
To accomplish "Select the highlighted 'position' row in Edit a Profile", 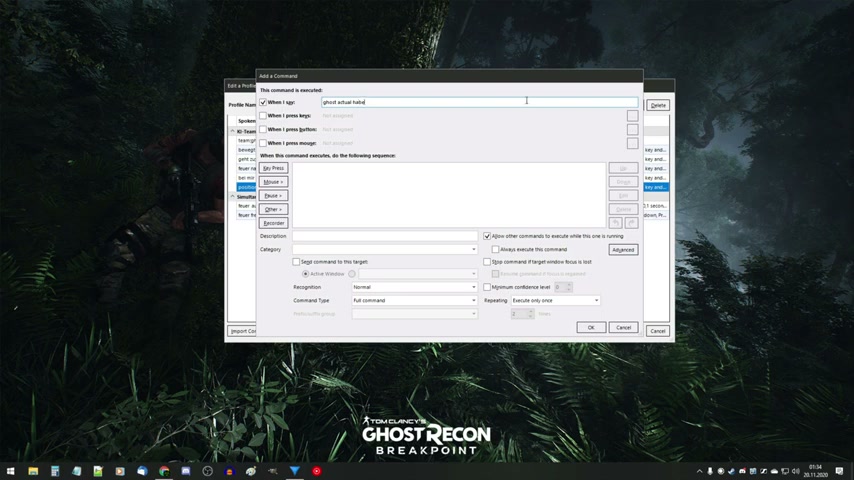I will [x=246, y=187].
